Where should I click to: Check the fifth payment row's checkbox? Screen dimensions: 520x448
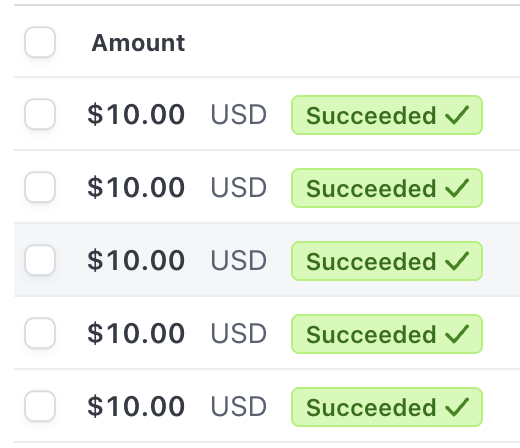tap(40, 406)
